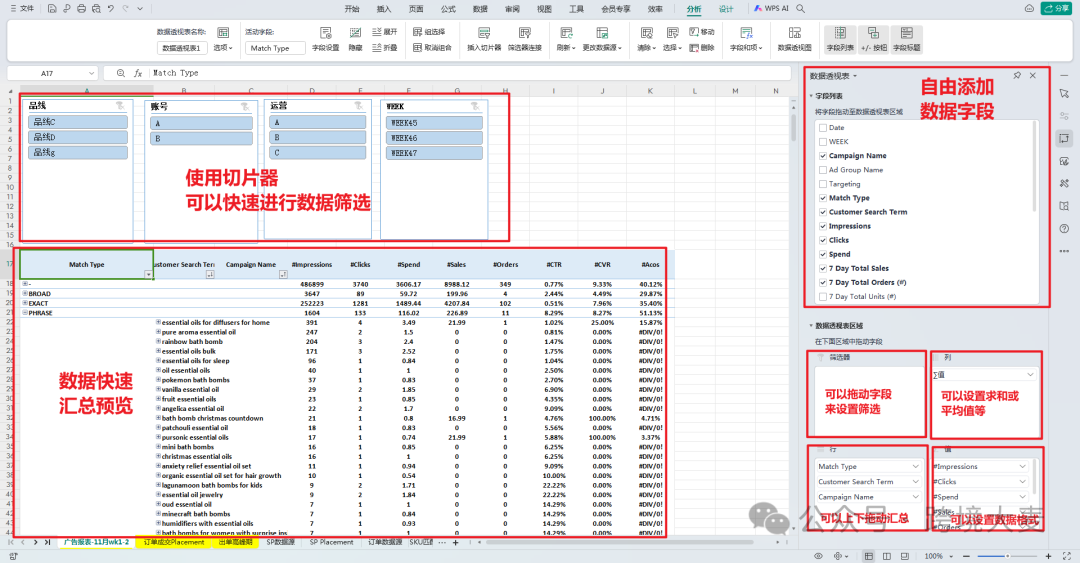The width and height of the screenshot is (1080, 563).
Task: Click the zoom slider in status bar
Action: point(1006,555)
